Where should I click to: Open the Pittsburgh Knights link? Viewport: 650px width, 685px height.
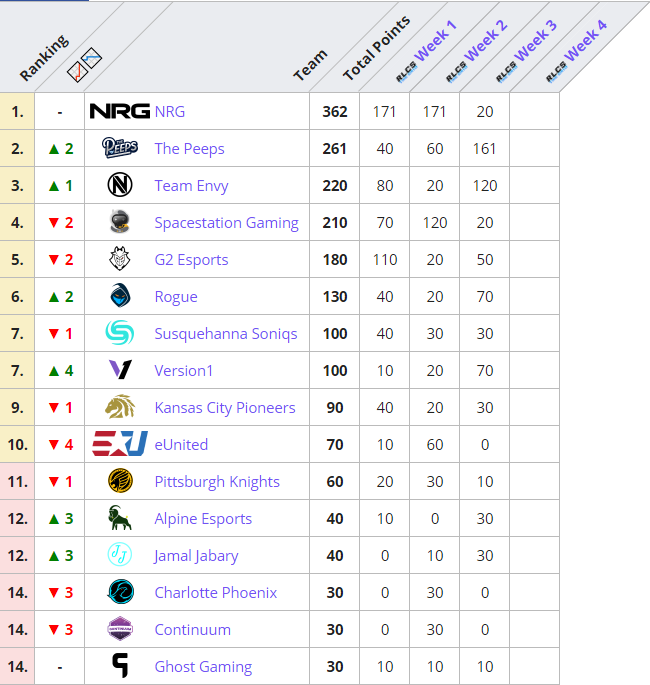pos(217,481)
